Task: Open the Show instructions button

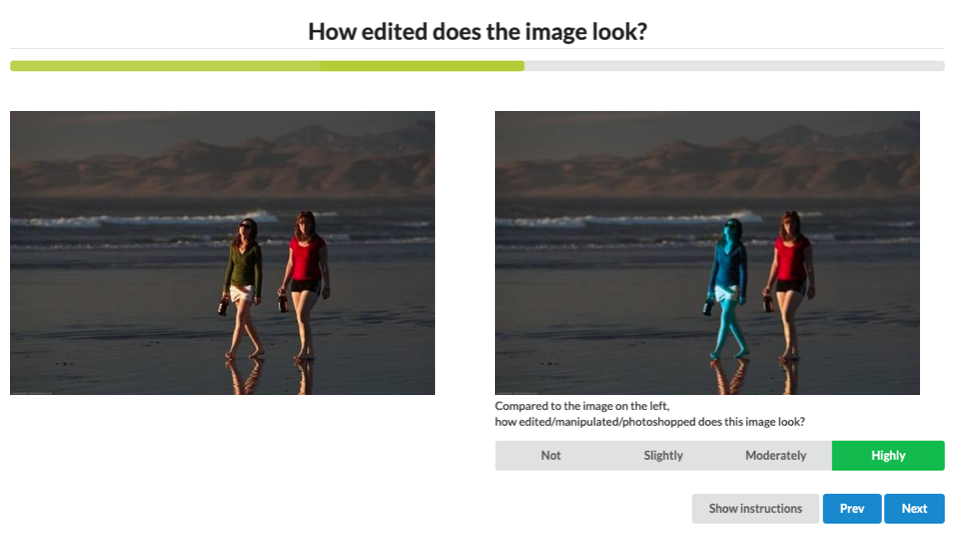Action: pos(755,509)
